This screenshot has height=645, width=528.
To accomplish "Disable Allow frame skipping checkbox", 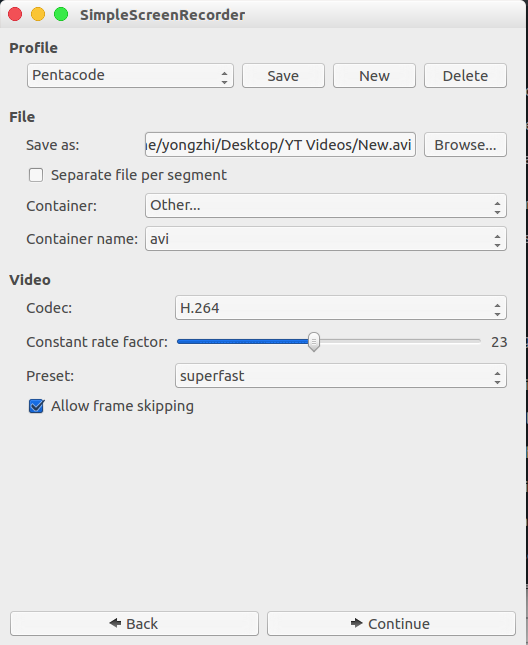I will (x=36, y=406).
